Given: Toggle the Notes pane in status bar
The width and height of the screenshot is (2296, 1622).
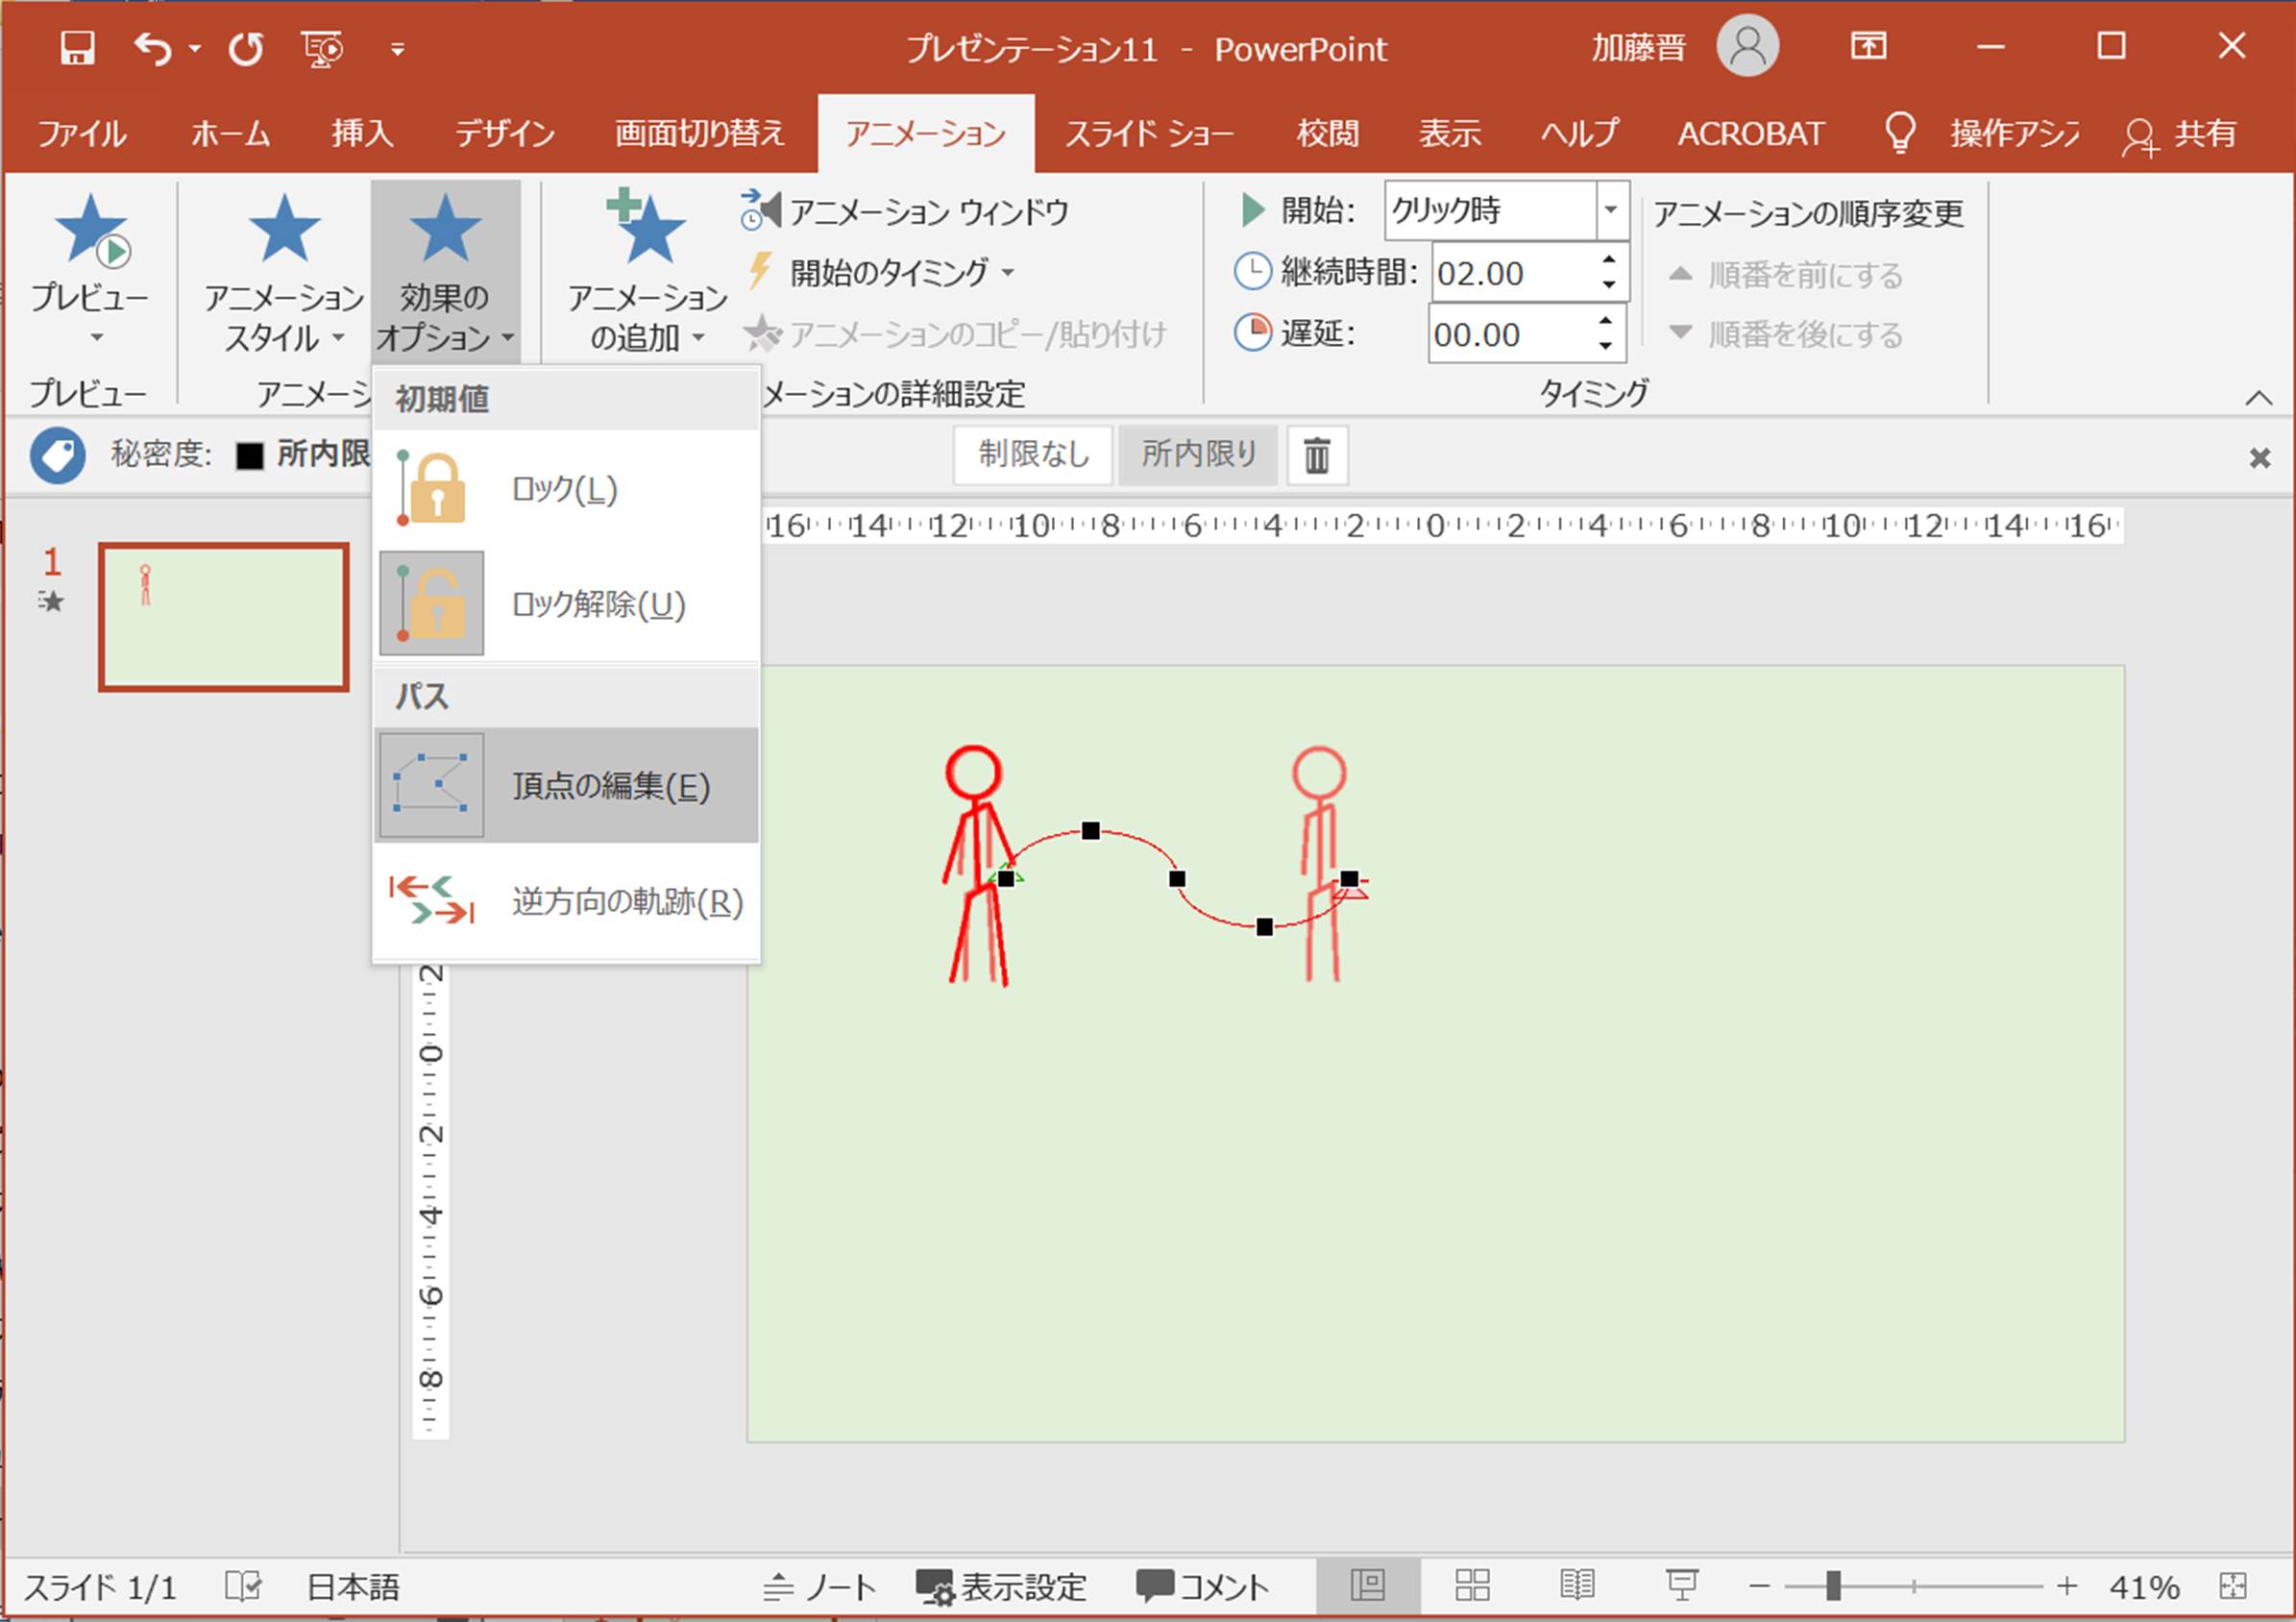Looking at the screenshot, I should [x=820, y=1586].
